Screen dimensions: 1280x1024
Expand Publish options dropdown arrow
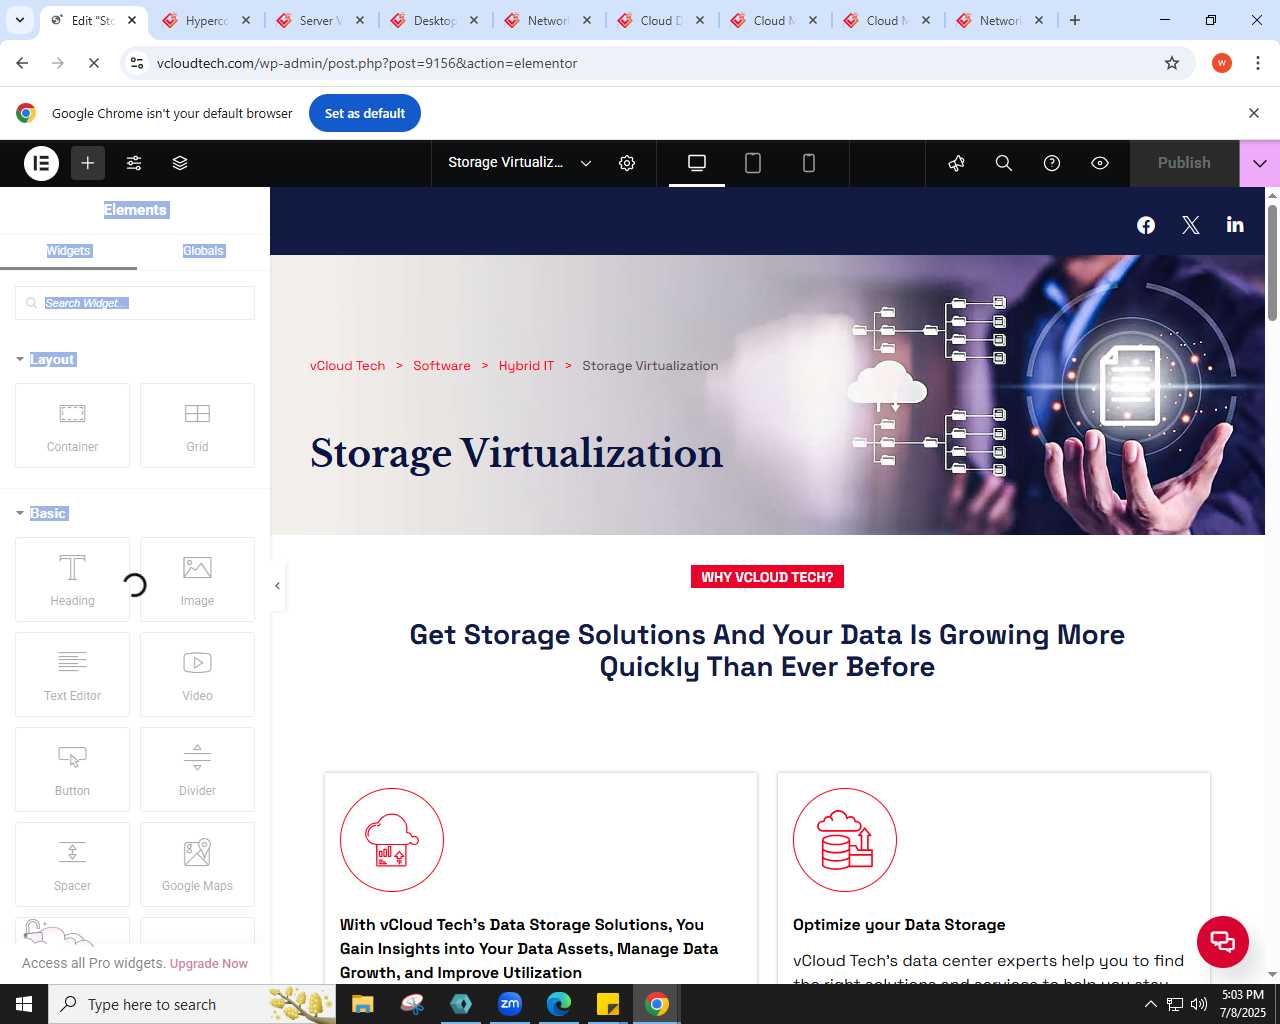[1260, 163]
